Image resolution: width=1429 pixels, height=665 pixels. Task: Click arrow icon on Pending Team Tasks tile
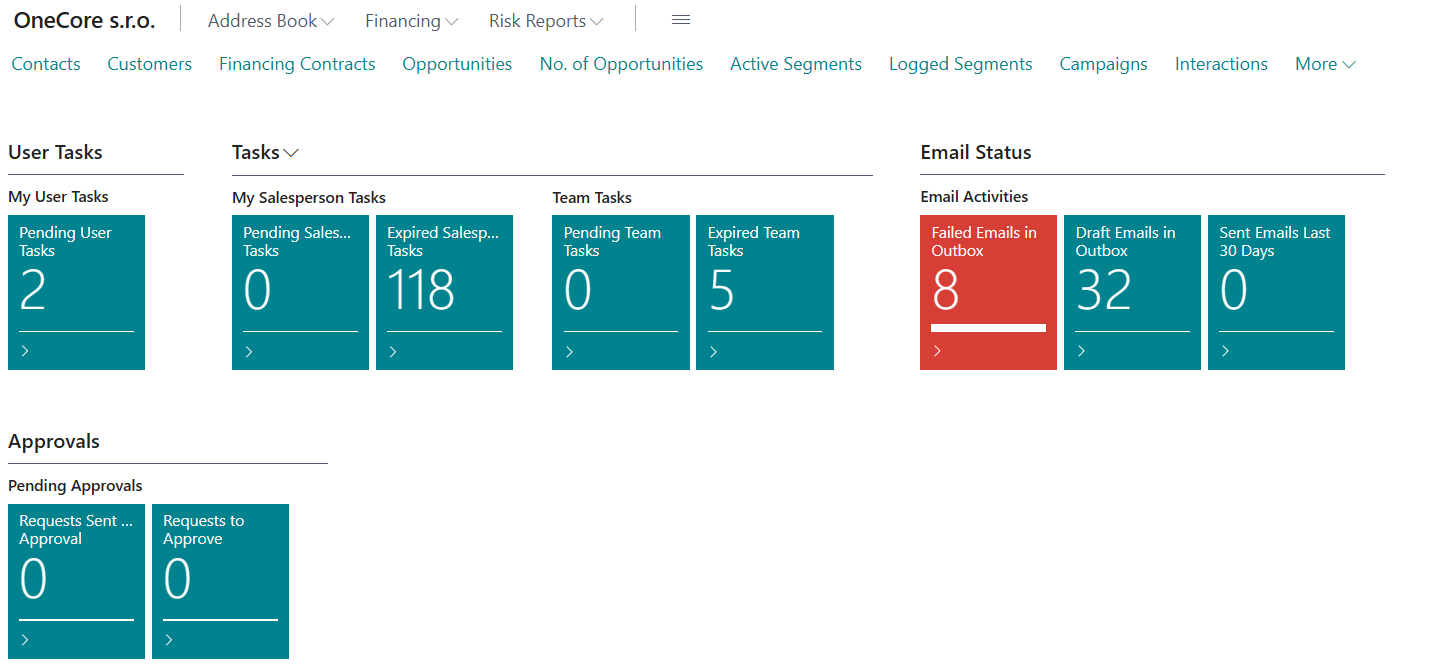point(569,351)
